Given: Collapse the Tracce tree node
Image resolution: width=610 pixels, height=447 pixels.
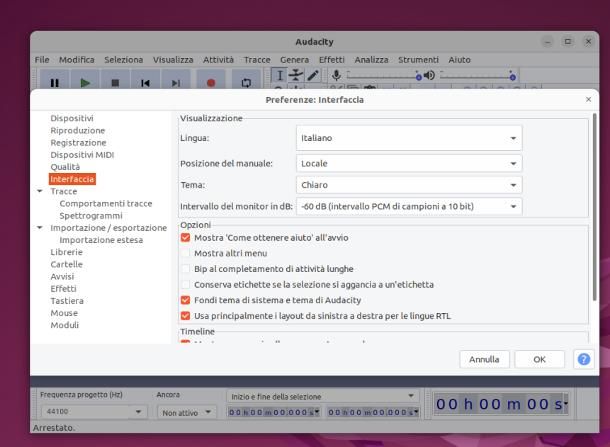Looking at the screenshot, I should (x=40, y=191).
